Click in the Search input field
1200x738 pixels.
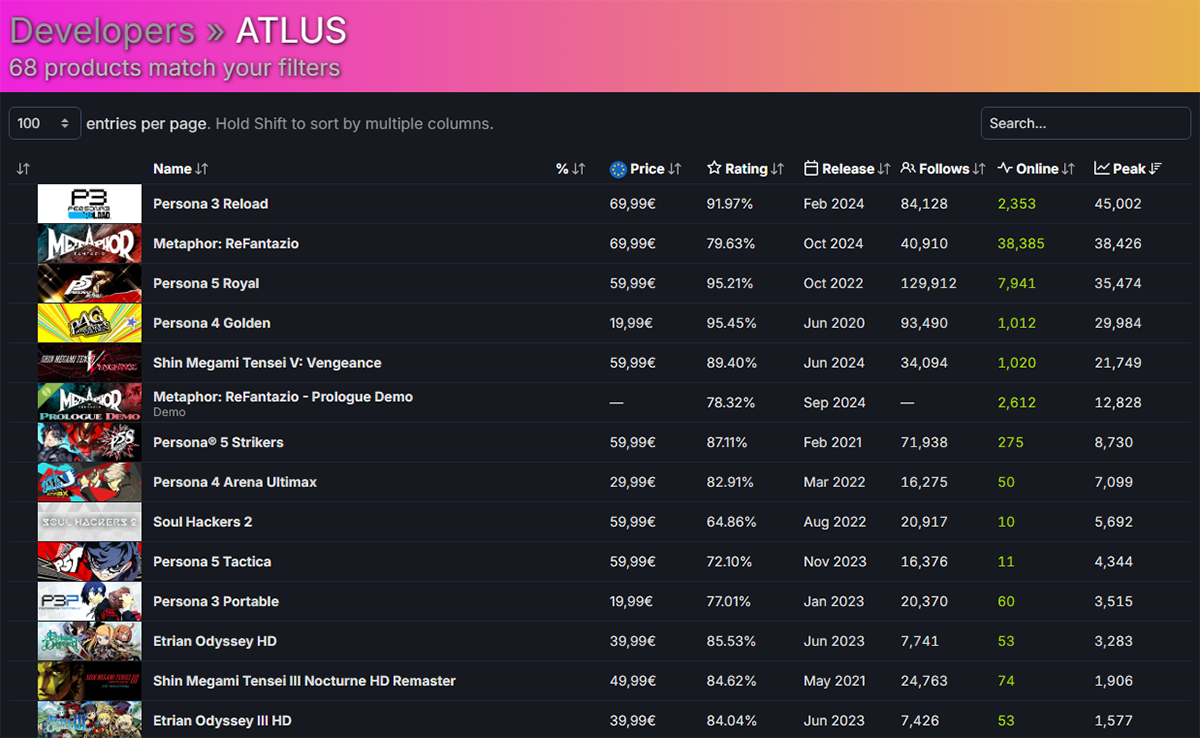point(1085,124)
